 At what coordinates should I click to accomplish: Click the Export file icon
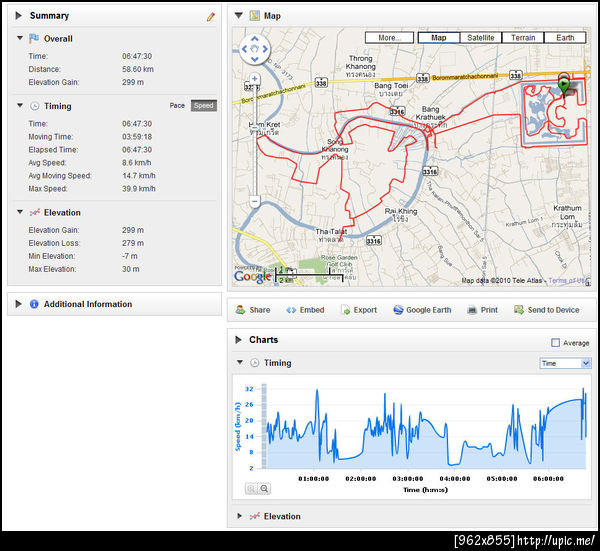click(x=345, y=310)
